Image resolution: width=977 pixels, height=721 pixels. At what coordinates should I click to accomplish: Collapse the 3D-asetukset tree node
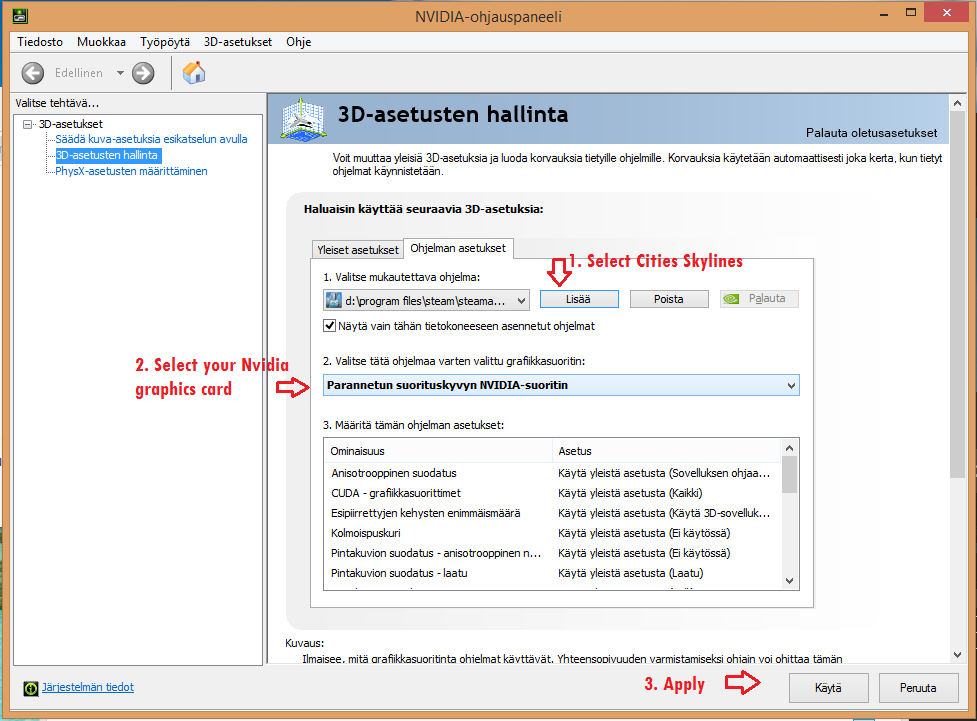[27, 124]
